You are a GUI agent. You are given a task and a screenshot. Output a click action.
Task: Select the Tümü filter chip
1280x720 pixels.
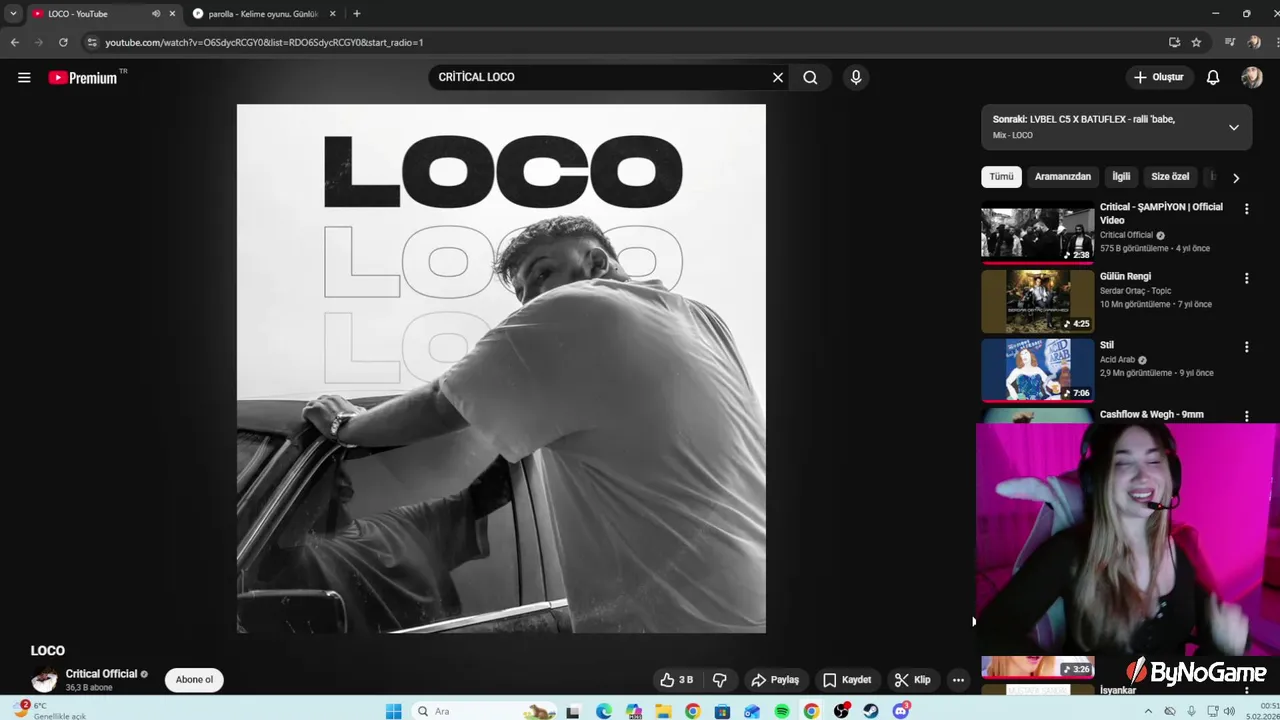coord(1001,177)
